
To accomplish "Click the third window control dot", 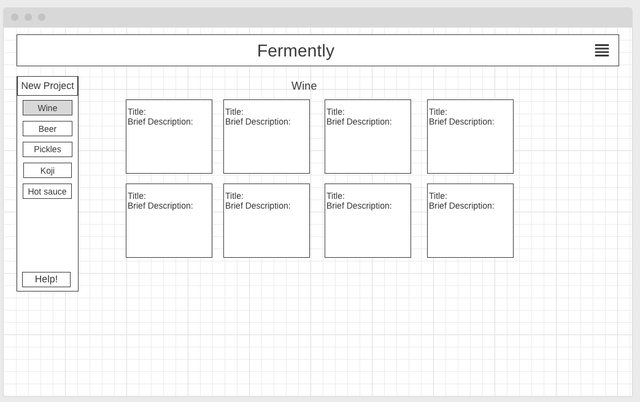I will (41, 17).
